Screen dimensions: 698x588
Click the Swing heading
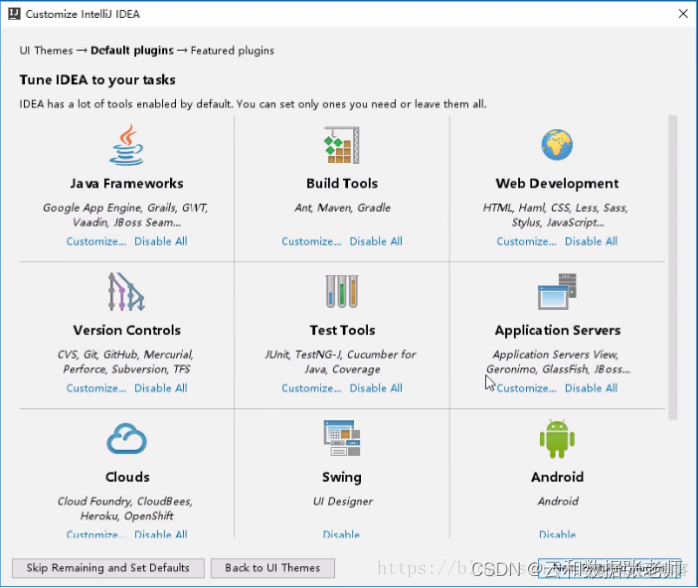point(342,477)
